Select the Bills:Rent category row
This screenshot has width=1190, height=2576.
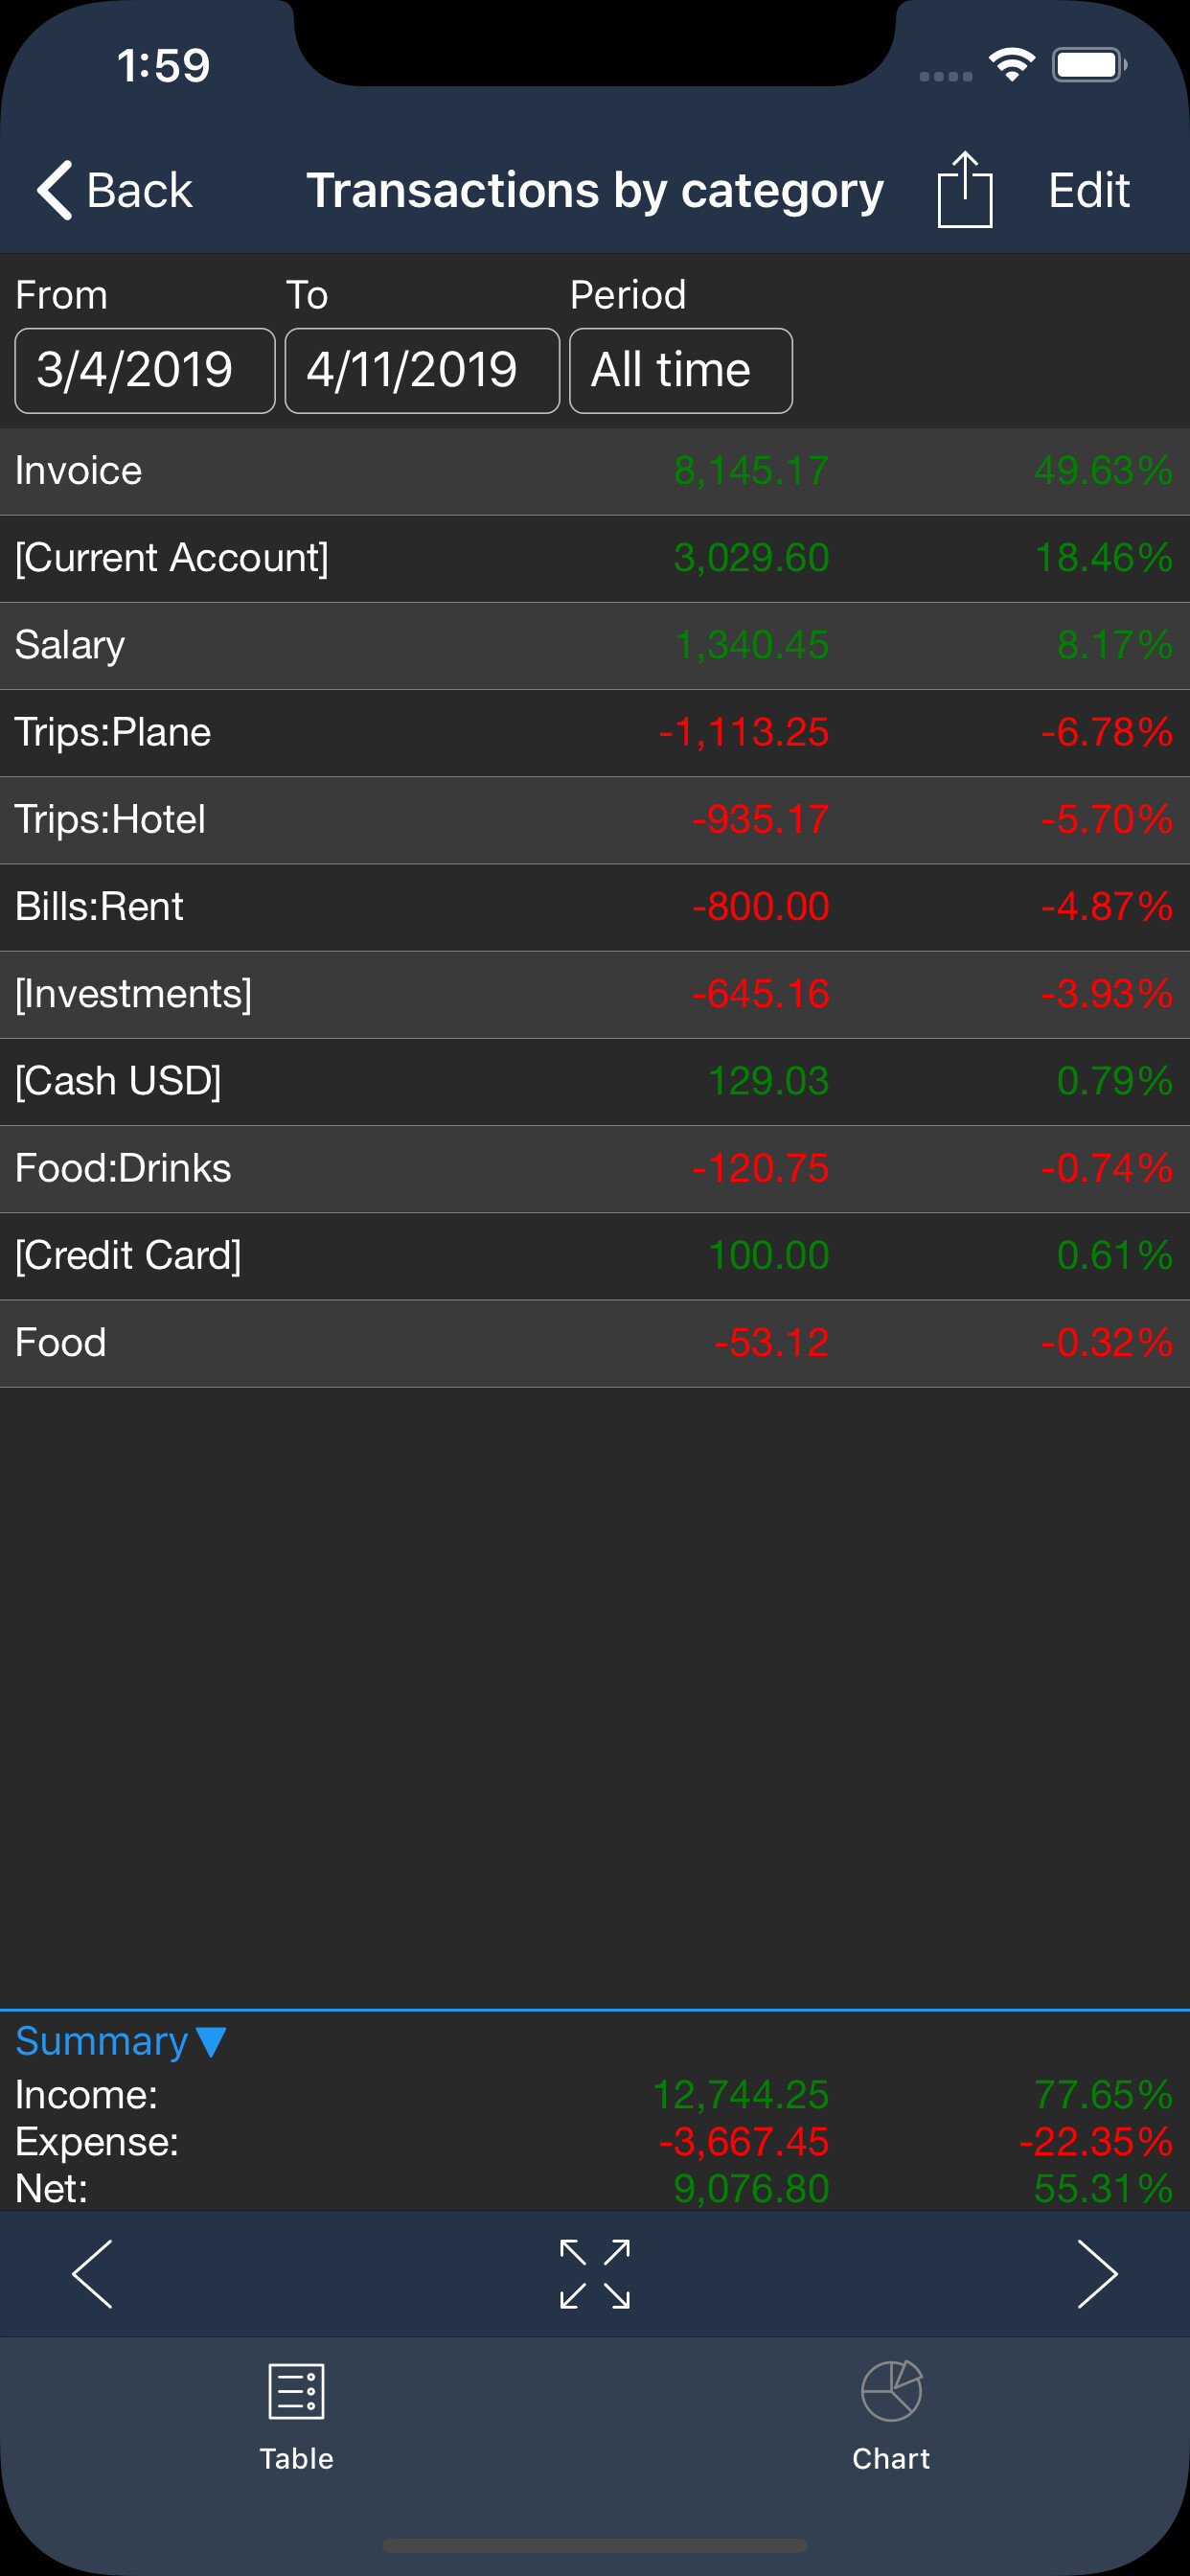[595, 907]
